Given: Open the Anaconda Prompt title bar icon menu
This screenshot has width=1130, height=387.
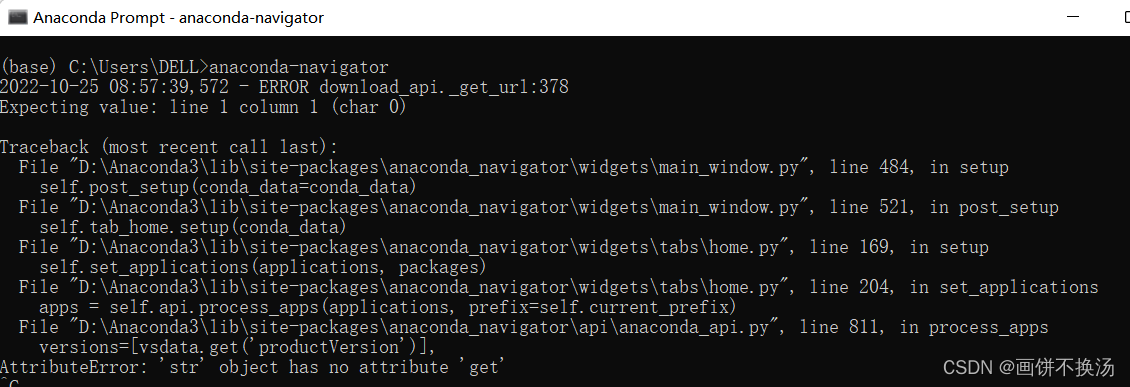Looking at the screenshot, I should [x=17, y=17].
